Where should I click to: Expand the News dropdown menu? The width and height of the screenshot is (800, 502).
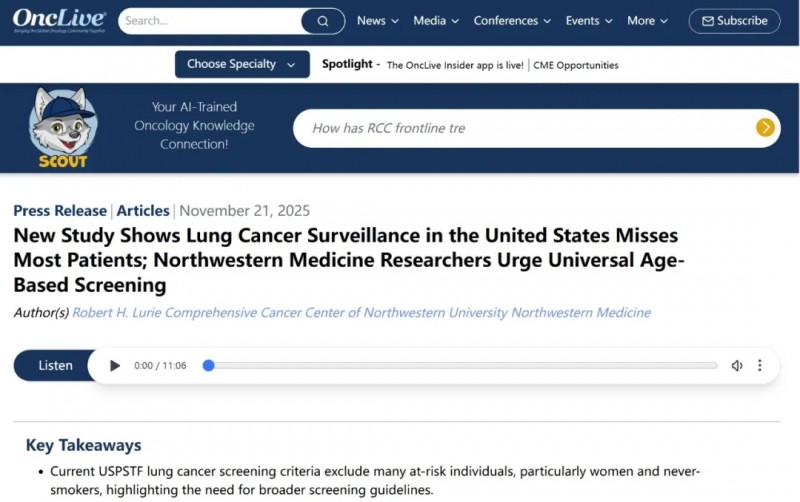coord(377,21)
